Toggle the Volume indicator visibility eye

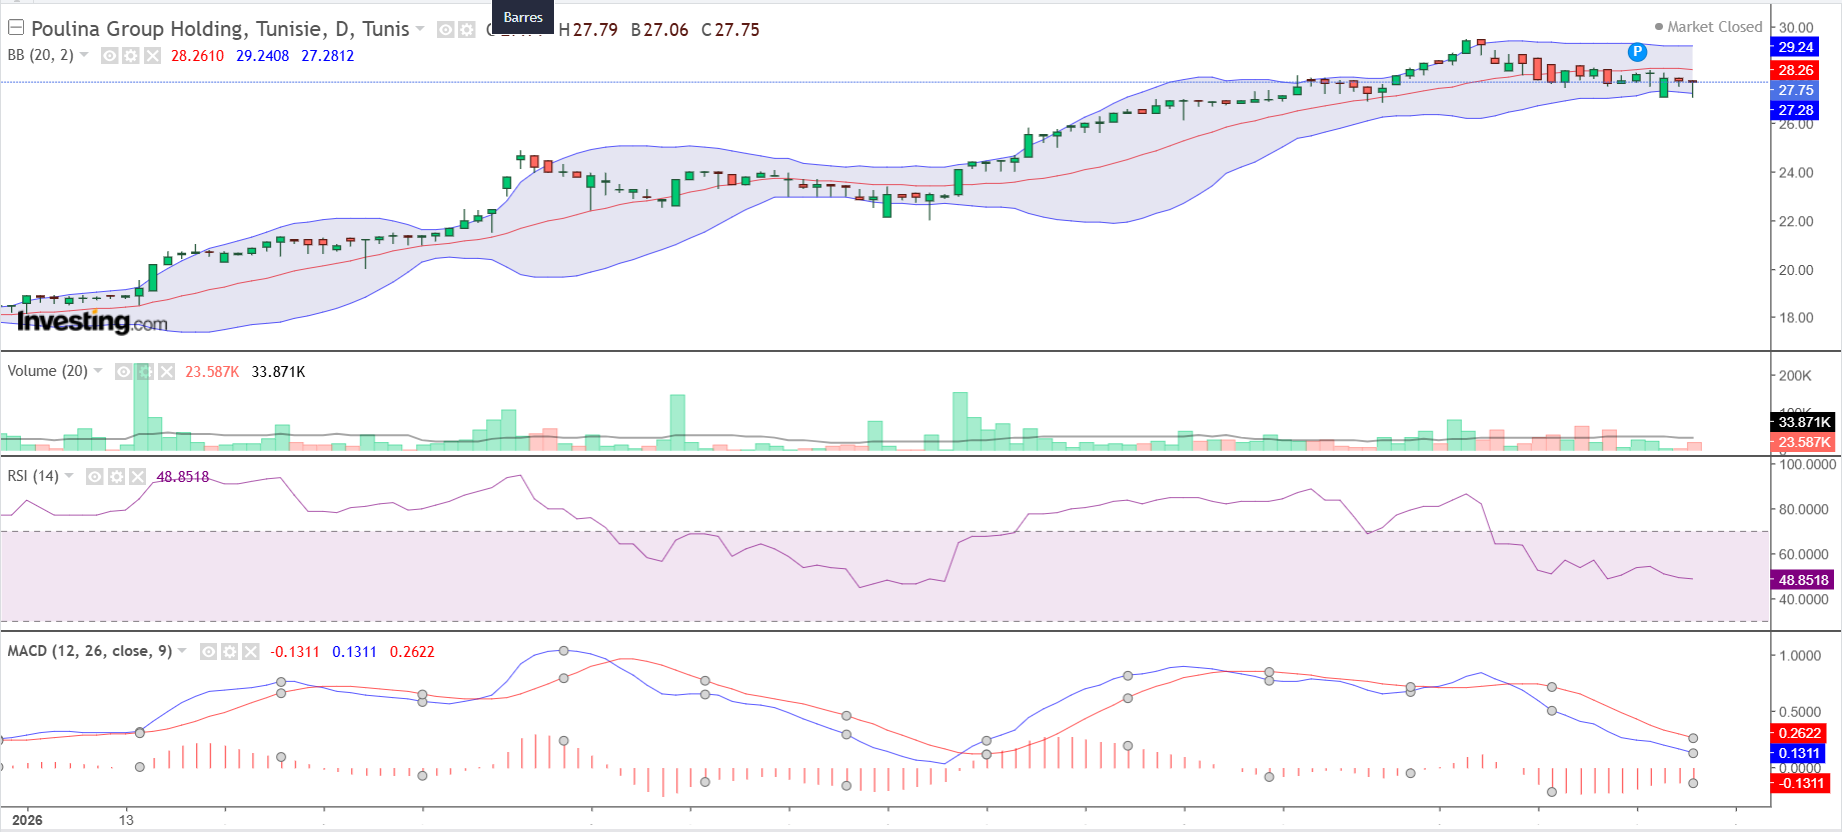pos(124,372)
